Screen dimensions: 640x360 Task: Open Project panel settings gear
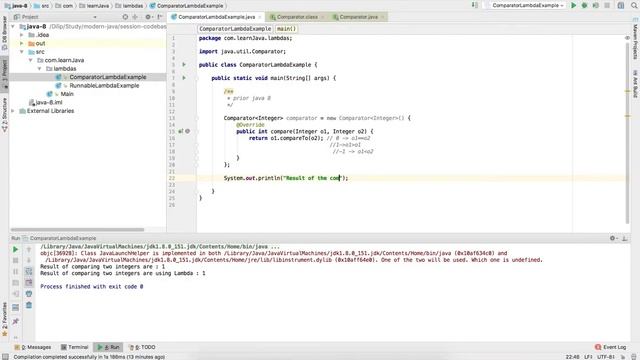[x=148, y=17]
